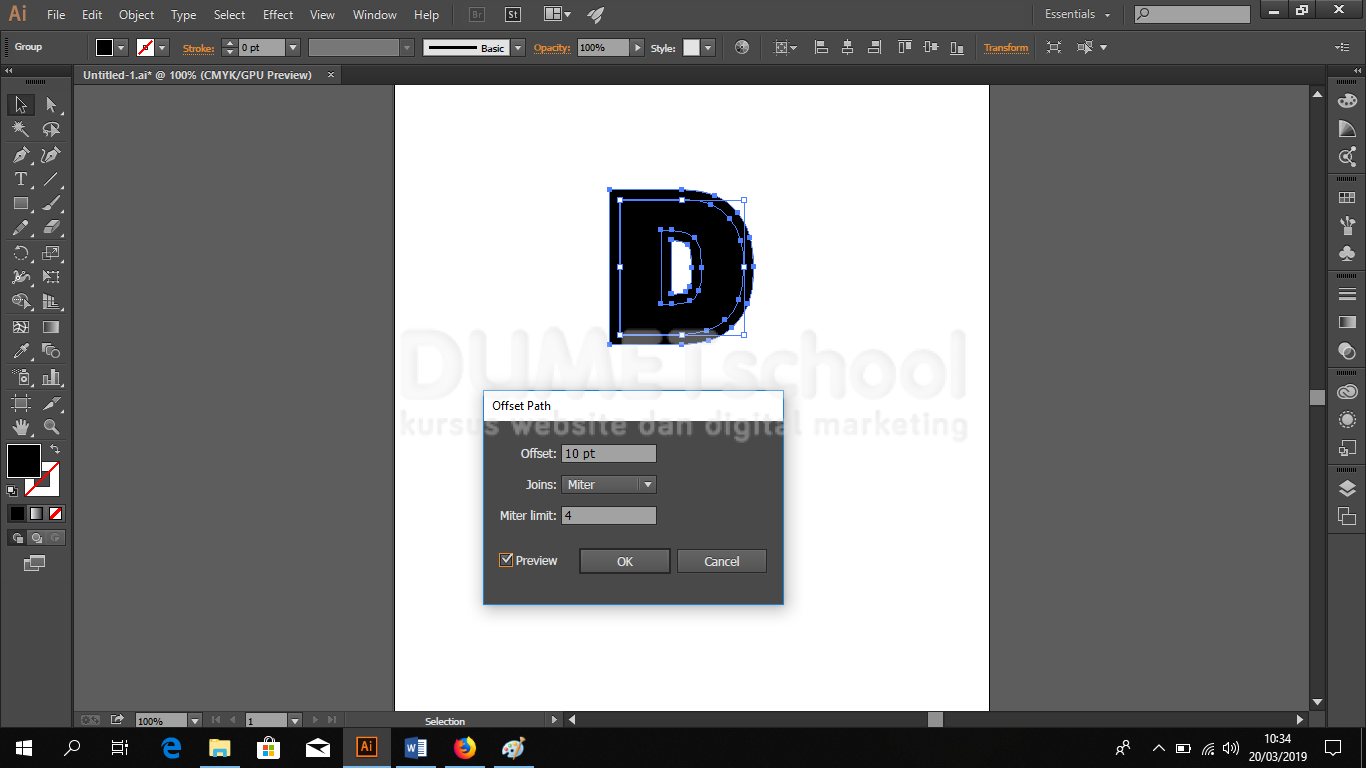Pick the Scale tool
This screenshot has width=1366, height=768.
tap(51, 253)
